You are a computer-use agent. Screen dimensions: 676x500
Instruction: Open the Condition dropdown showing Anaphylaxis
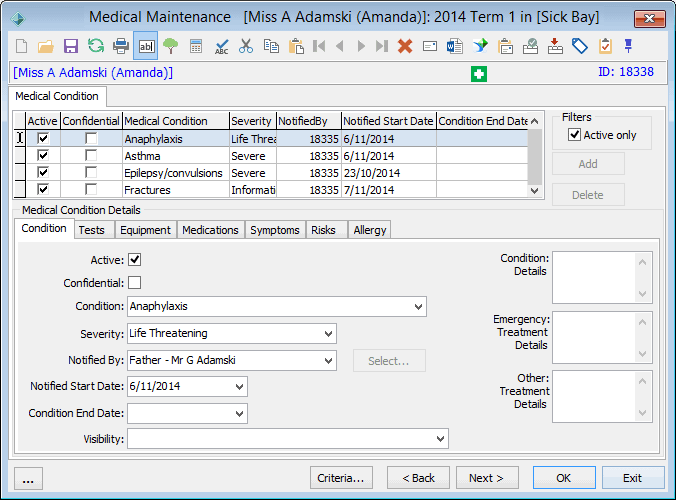tap(418, 306)
